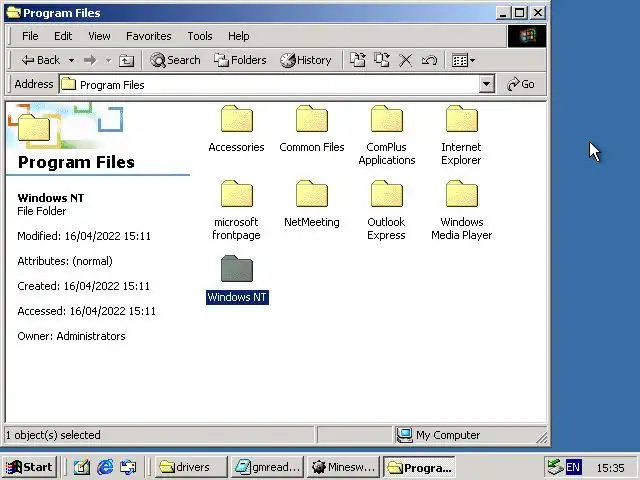Open the Back history dropdown arrow
640x480 pixels.
pyautogui.click(x=71, y=60)
